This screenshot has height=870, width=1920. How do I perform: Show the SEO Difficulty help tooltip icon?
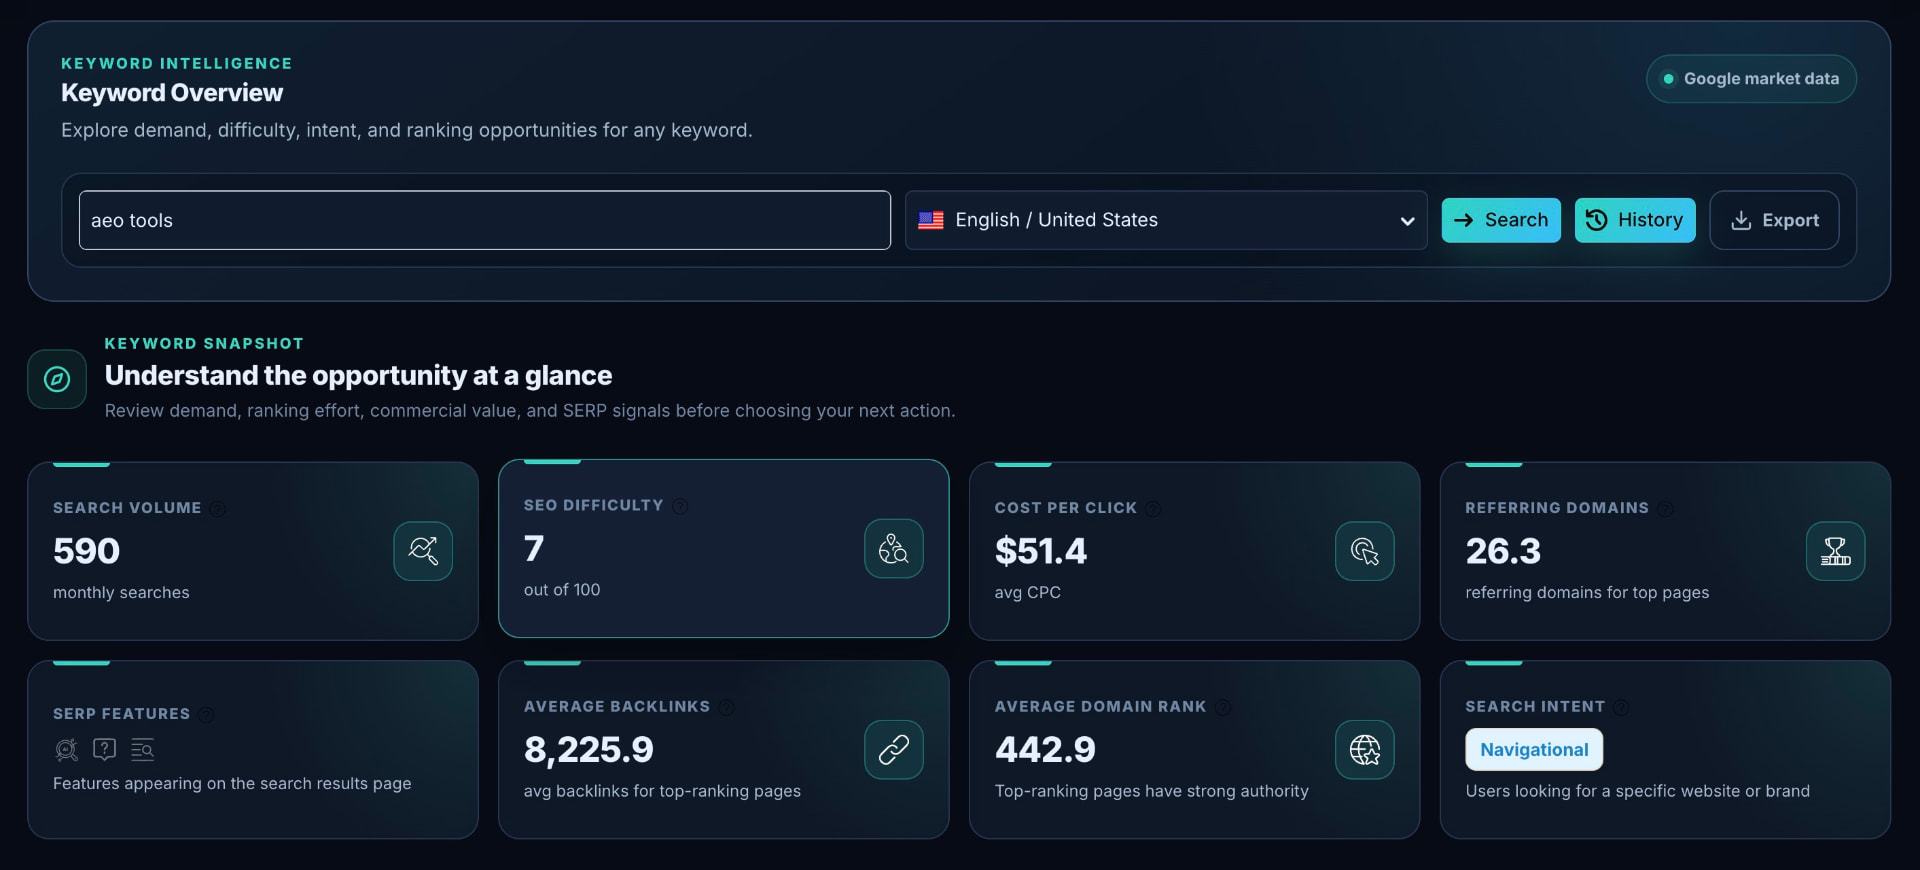point(680,506)
